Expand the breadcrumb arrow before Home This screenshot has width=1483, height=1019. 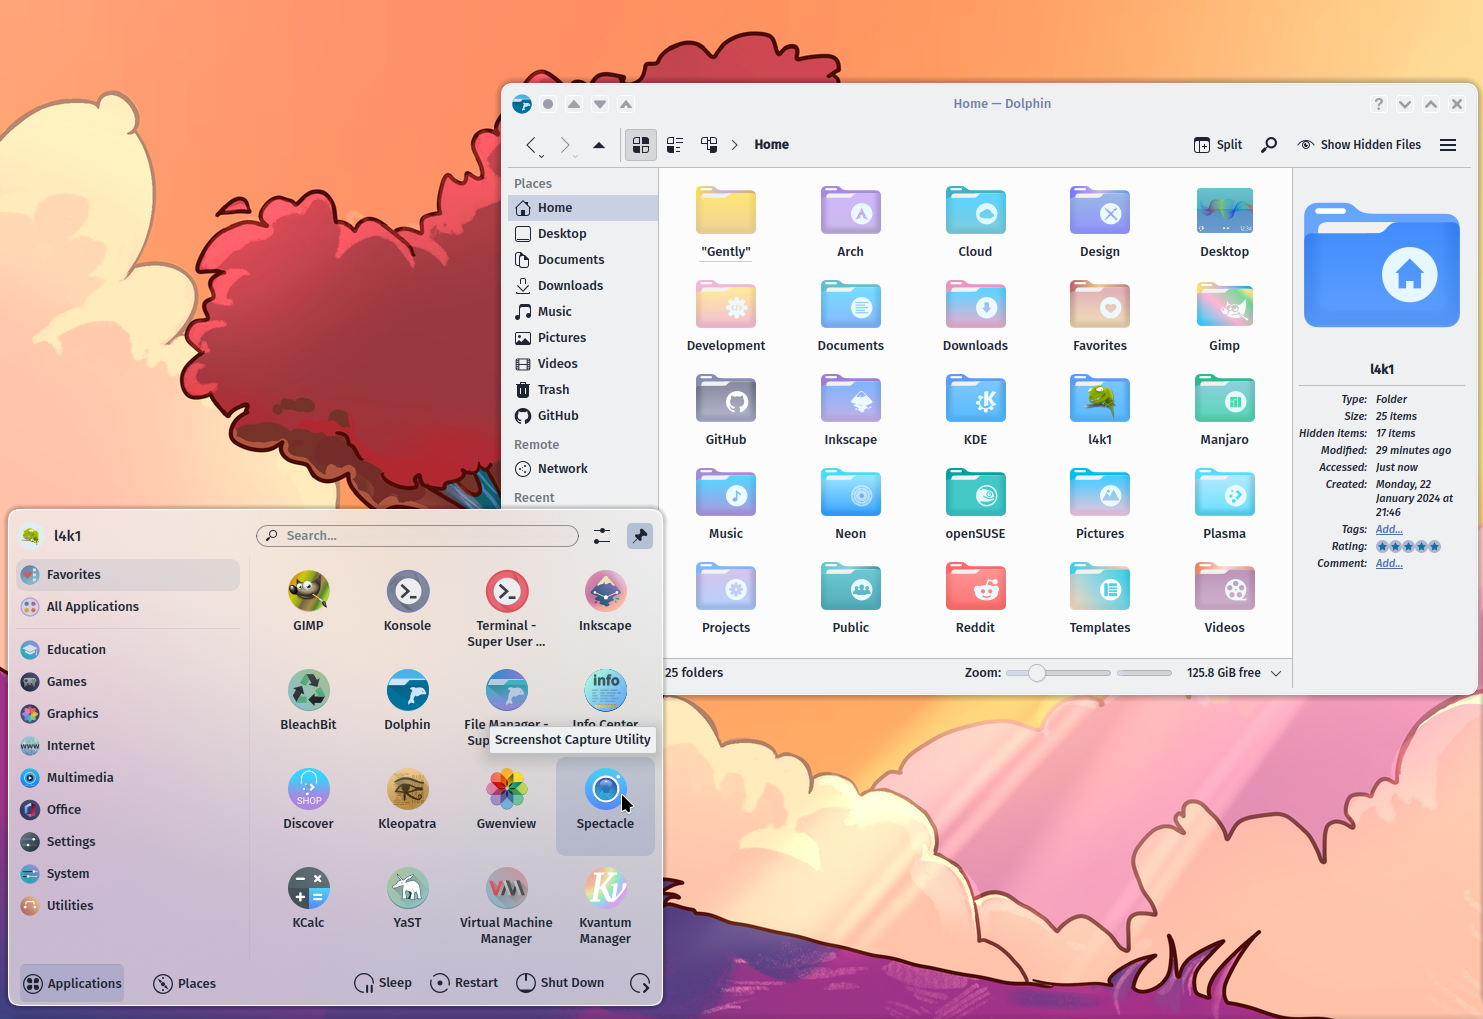[734, 145]
